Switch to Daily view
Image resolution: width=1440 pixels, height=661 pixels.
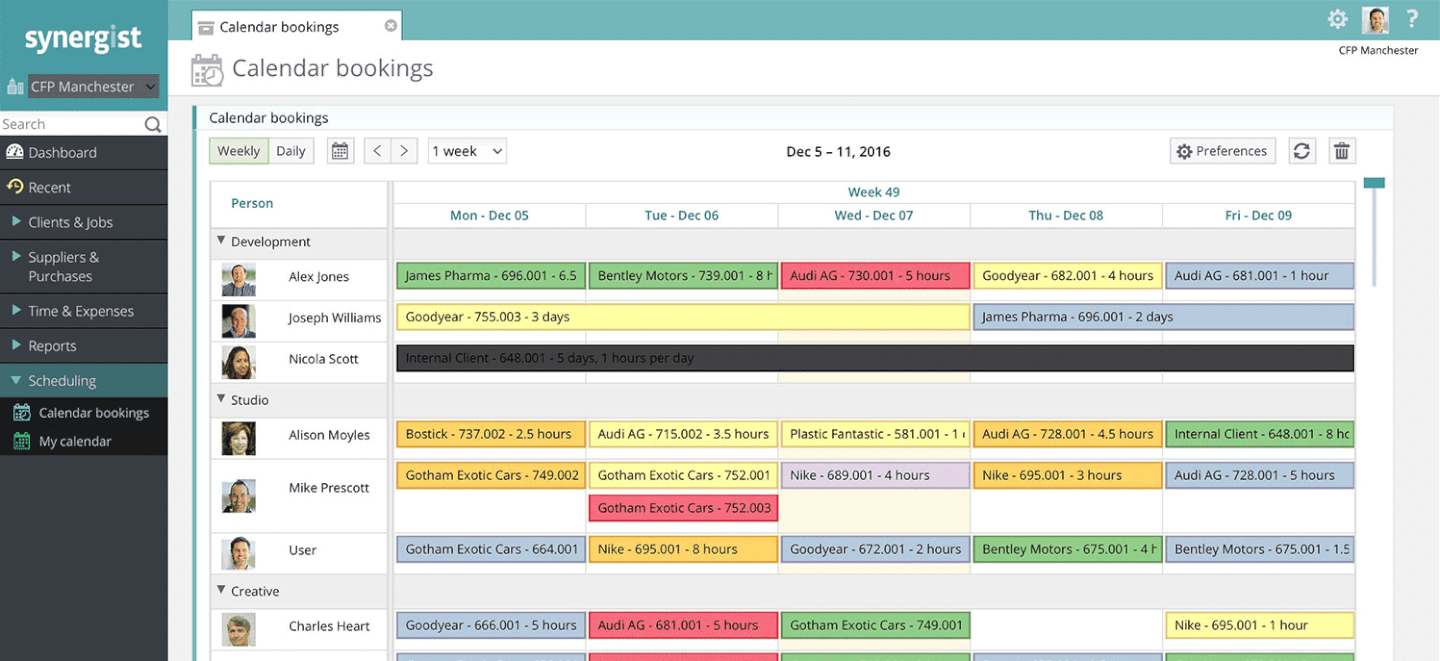pyautogui.click(x=291, y=150)
